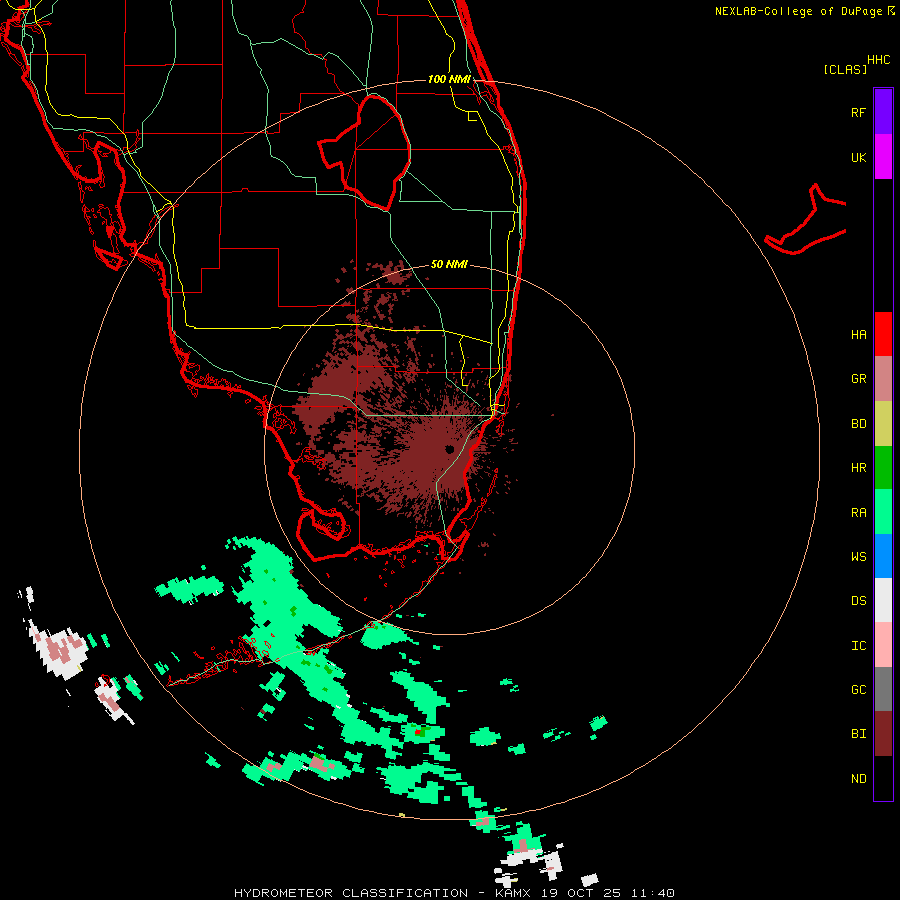This screenshot has height=900, width=900.
Task: Pick the HR dark green swatch
Action: point(883,468)
